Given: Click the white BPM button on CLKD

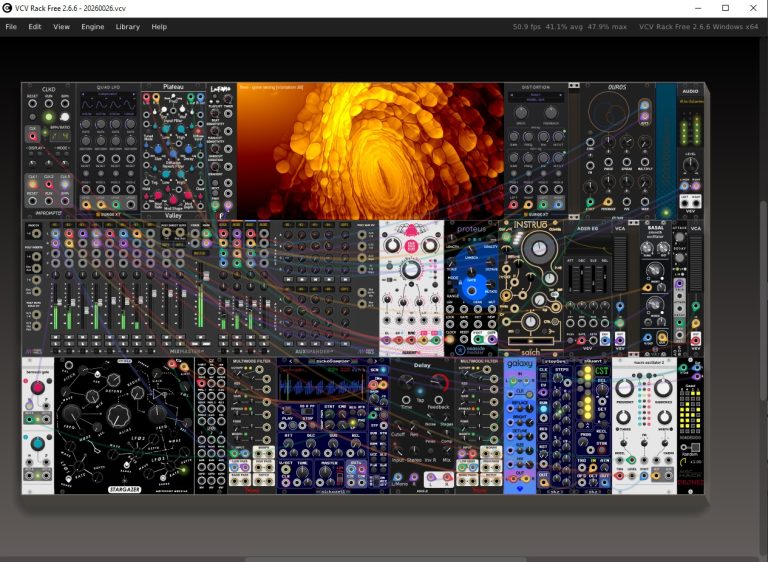Looking at the screenshot, I should (x=64, y=117).
